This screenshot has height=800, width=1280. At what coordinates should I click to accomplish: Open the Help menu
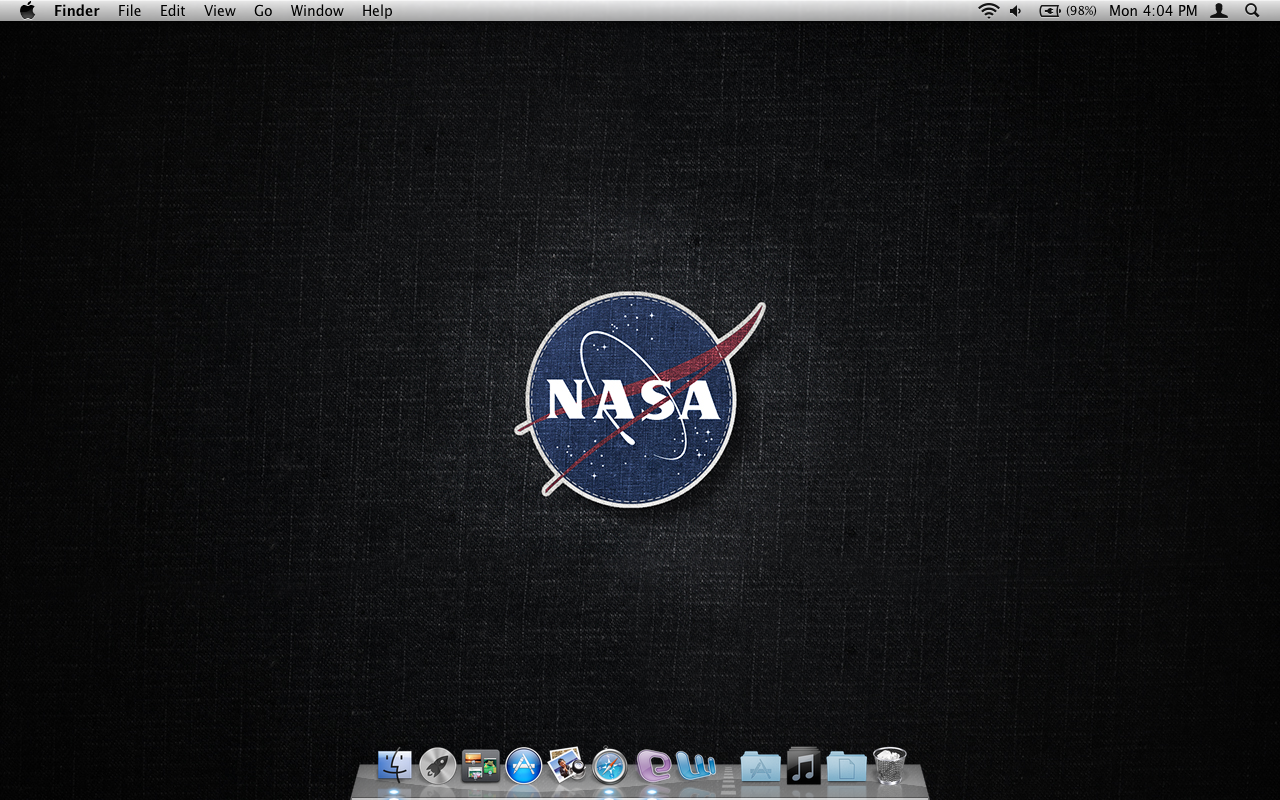coord(377,11)
